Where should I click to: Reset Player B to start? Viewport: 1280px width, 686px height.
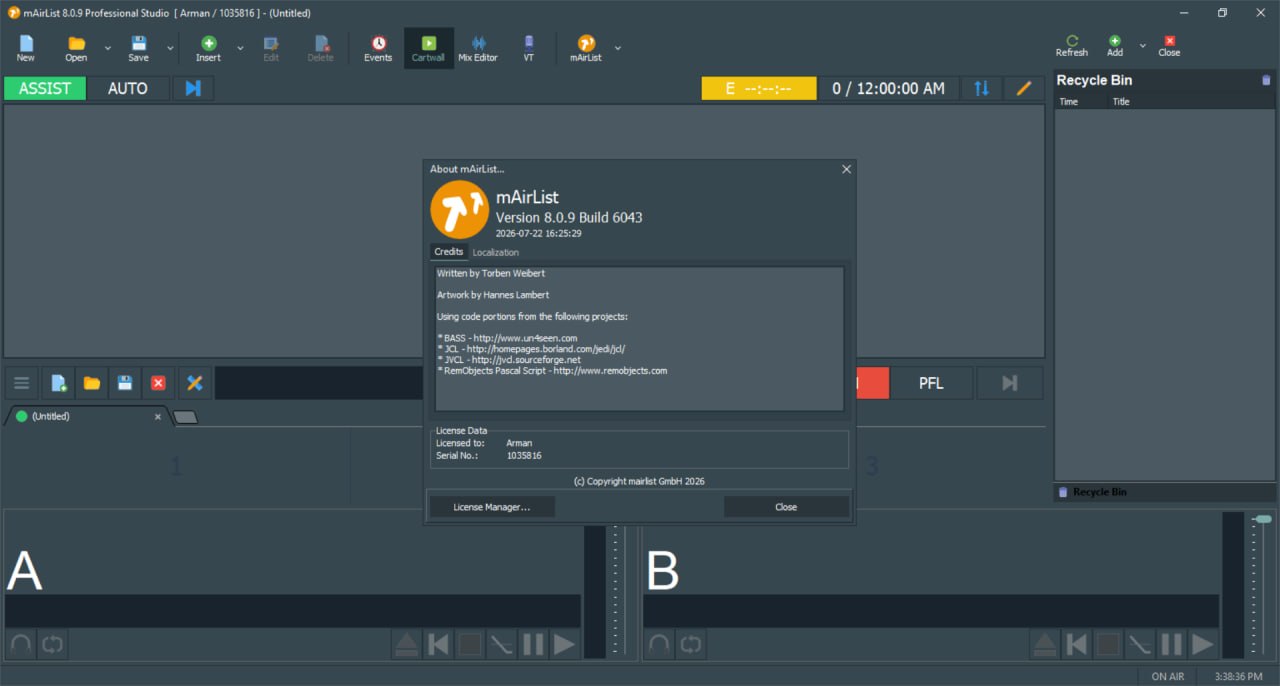tap(1076, 644)
